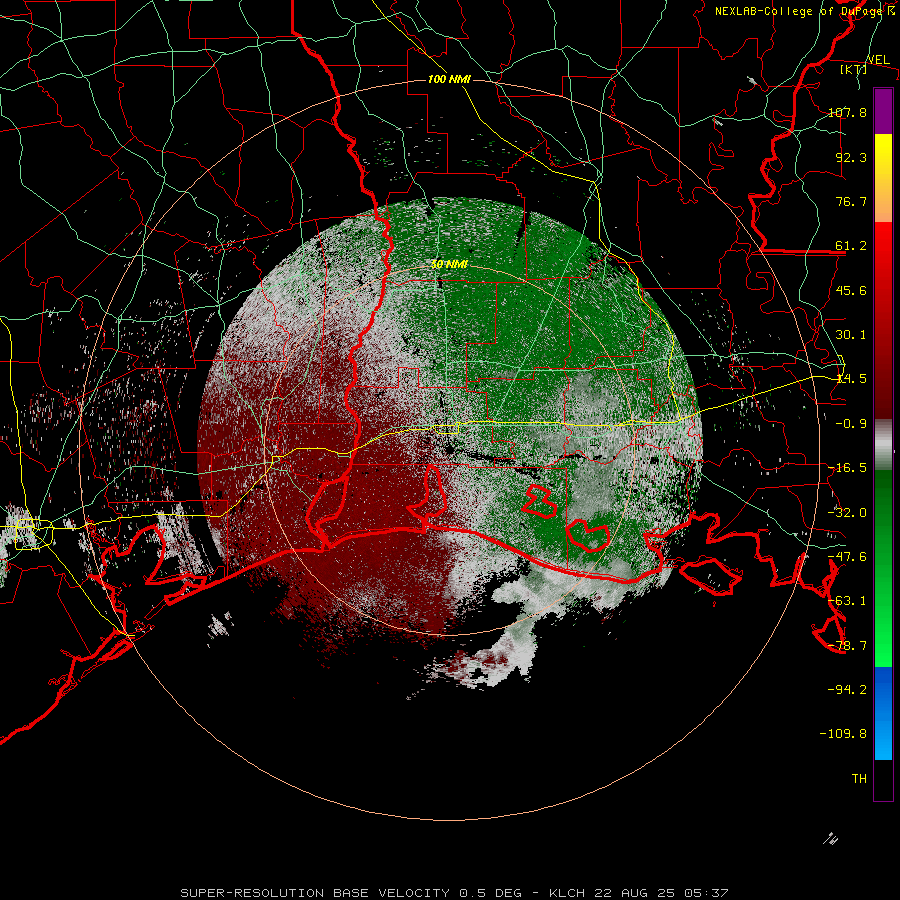Click the -109.8 legend value
The width and height of the screenshot is (900, 900).
tap(843, 734)
